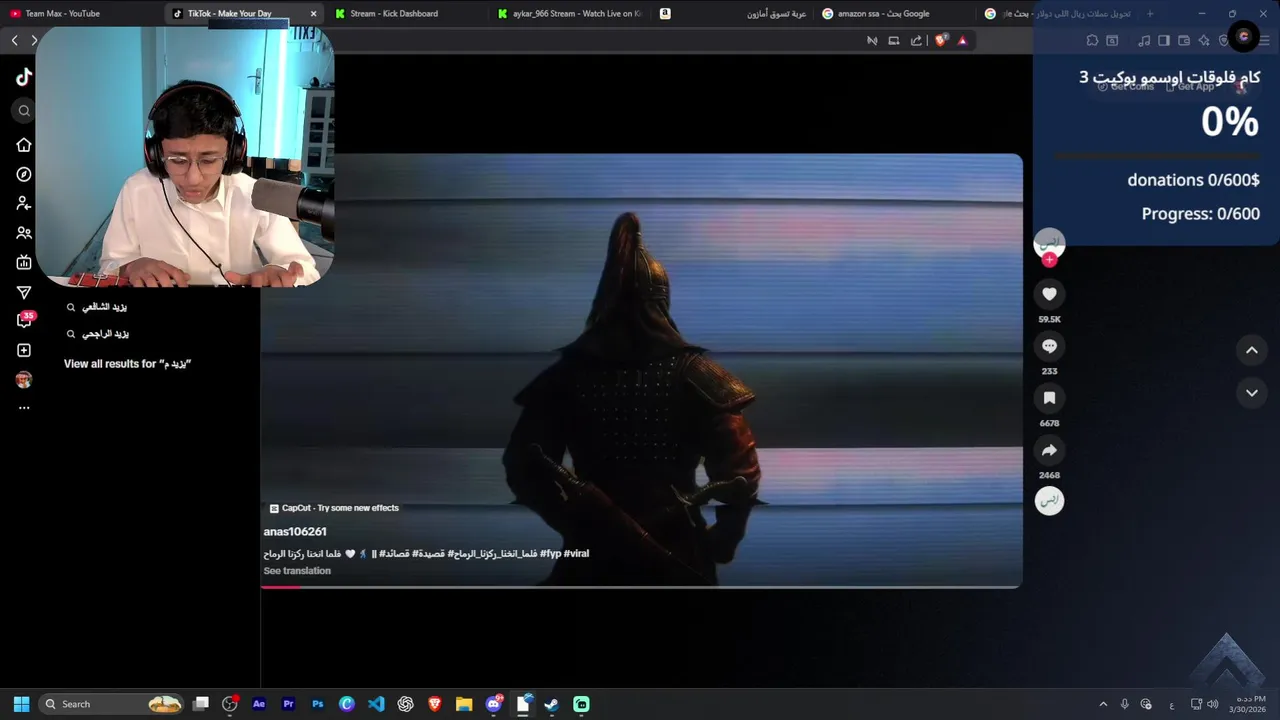
Task: Open the TikTok logo home link
Action: (24, 77)
